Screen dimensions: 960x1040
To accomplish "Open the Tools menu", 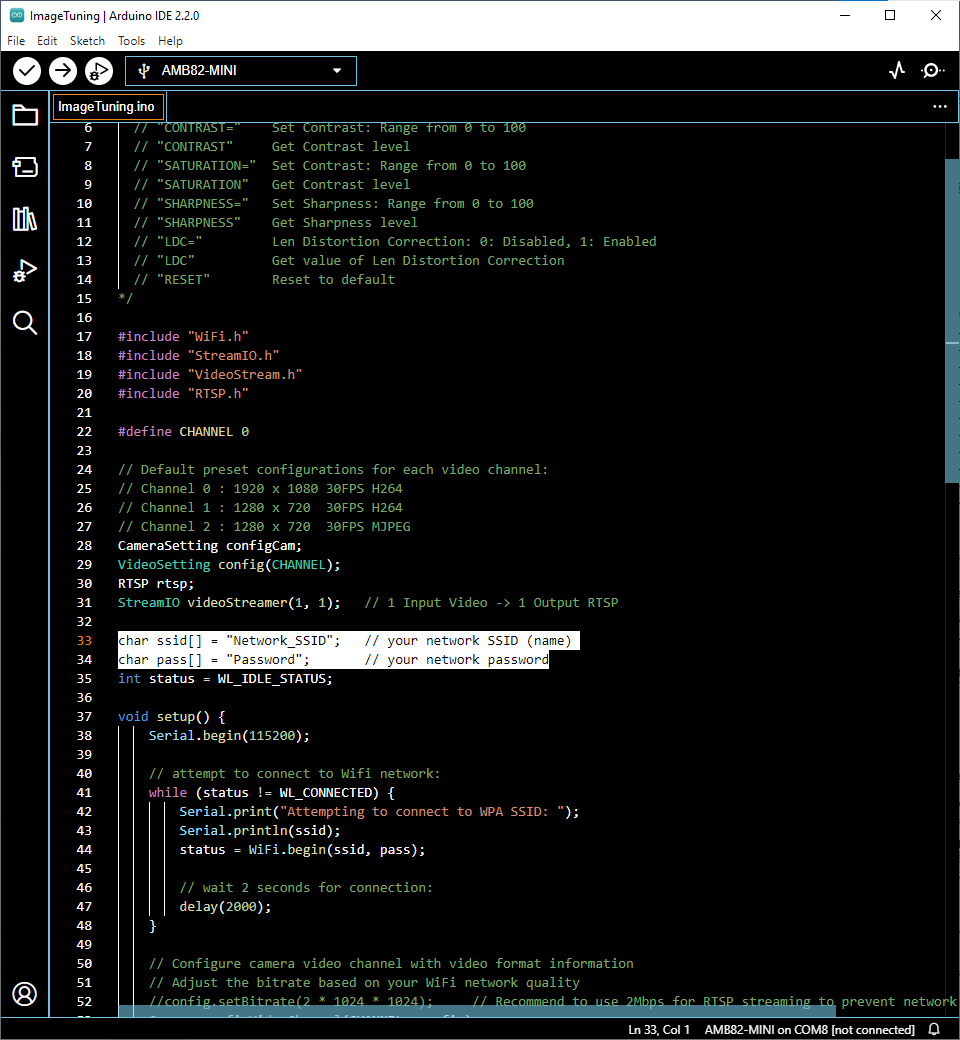I will pos(131,41).
